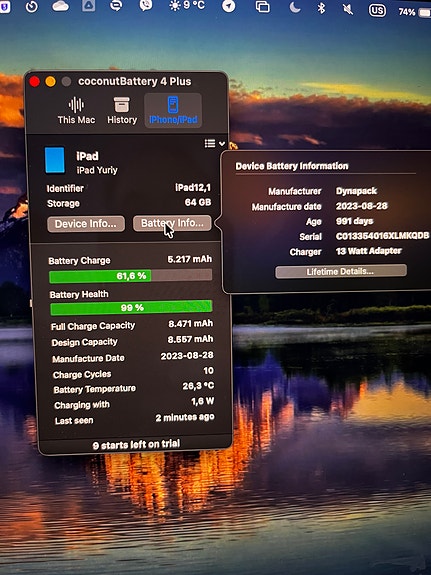Open the window manager overlapping rectangles icon
The width and height of the screenshot is (431, 575).
point(262,7)
